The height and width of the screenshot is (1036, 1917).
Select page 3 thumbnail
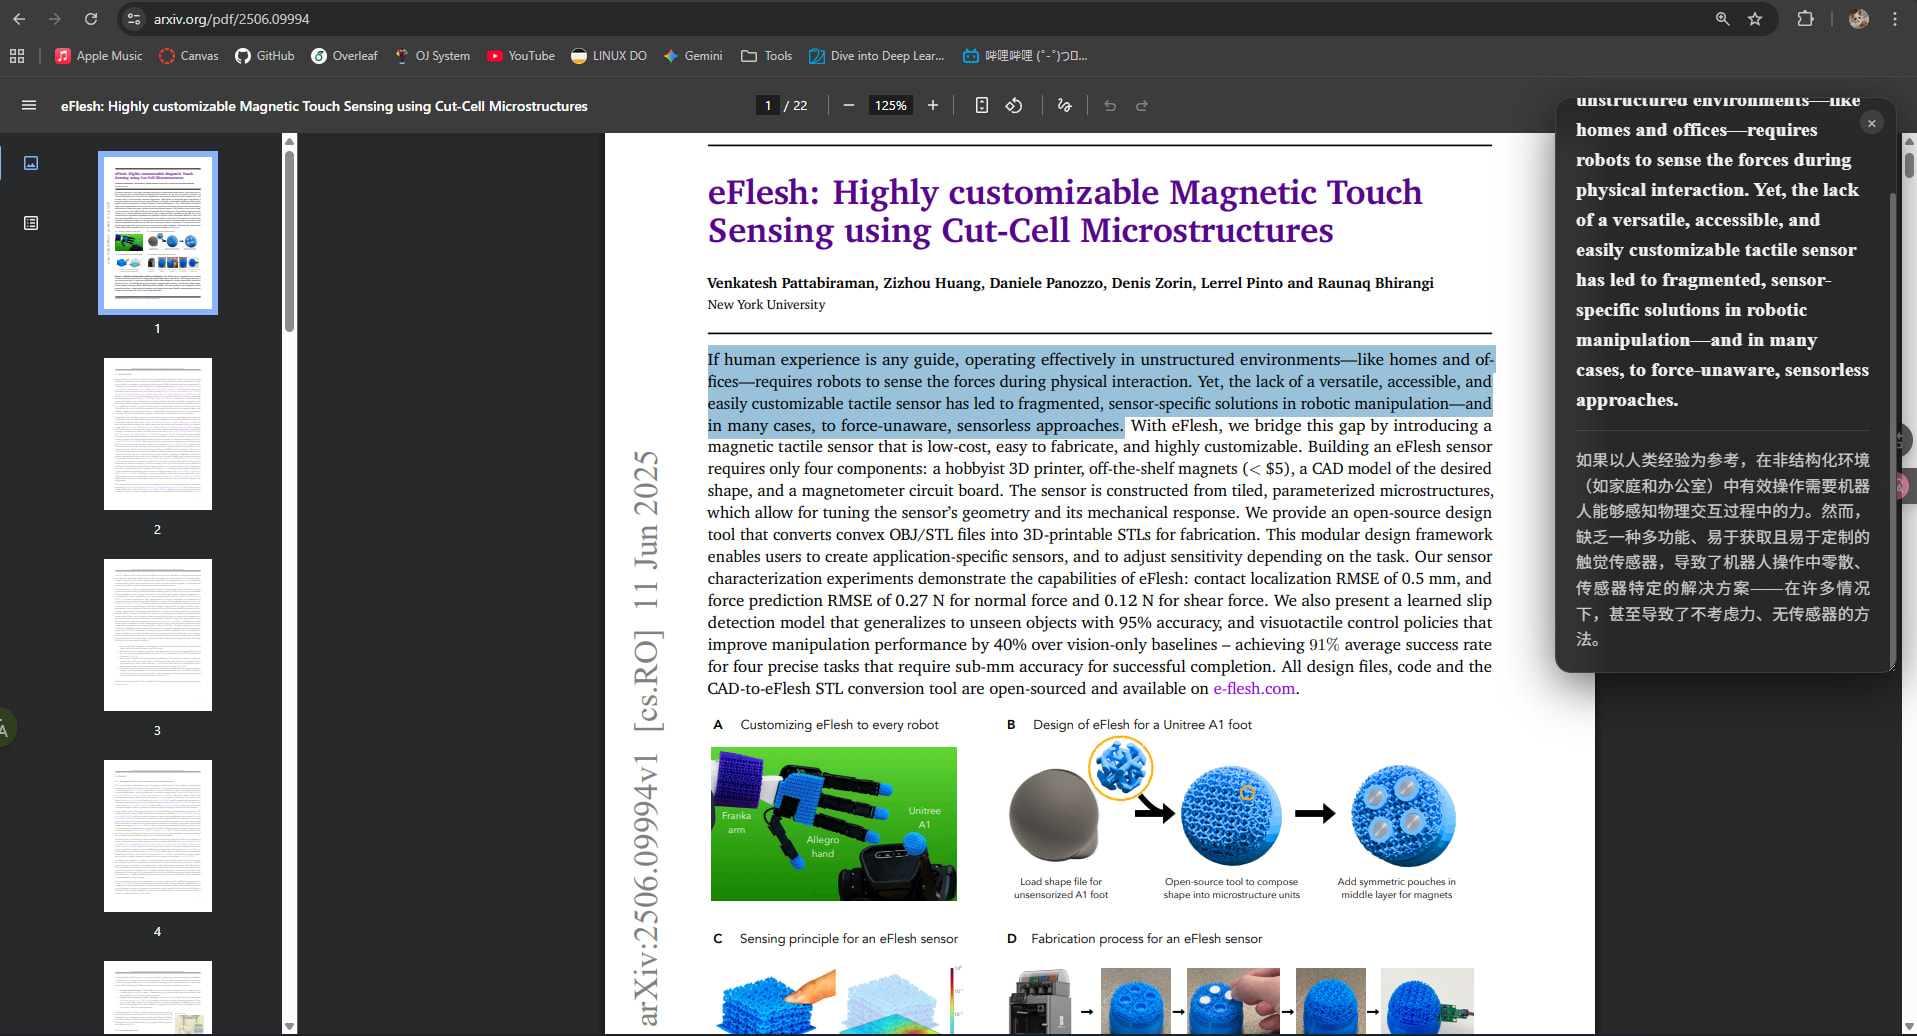click(158, 635)
